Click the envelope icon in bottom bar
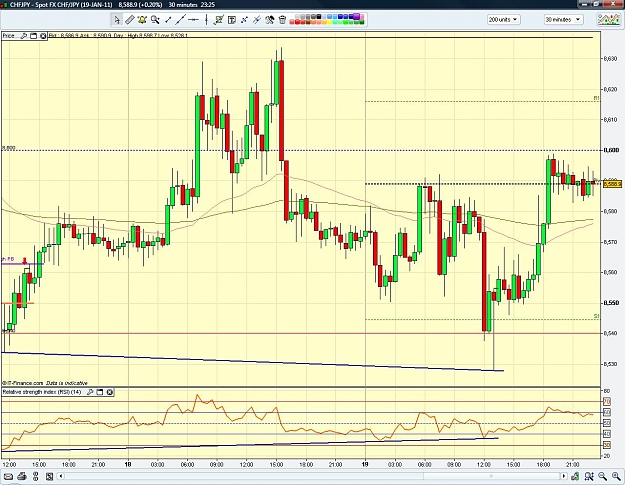The height and width of the screenshot is (485, 625). 8,476
